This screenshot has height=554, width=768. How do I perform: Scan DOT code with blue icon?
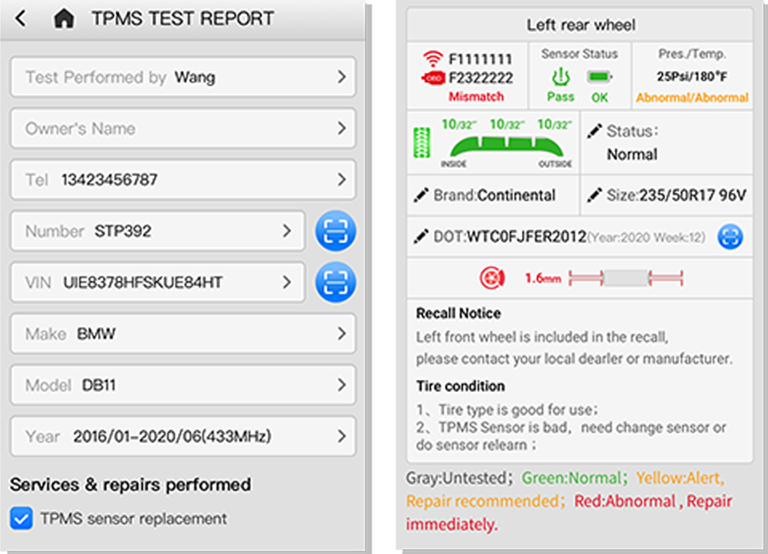(731, 237)
